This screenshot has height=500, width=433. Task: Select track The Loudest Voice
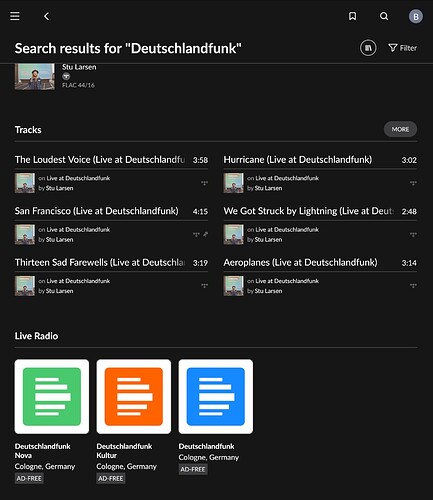[x=100, y=160]
